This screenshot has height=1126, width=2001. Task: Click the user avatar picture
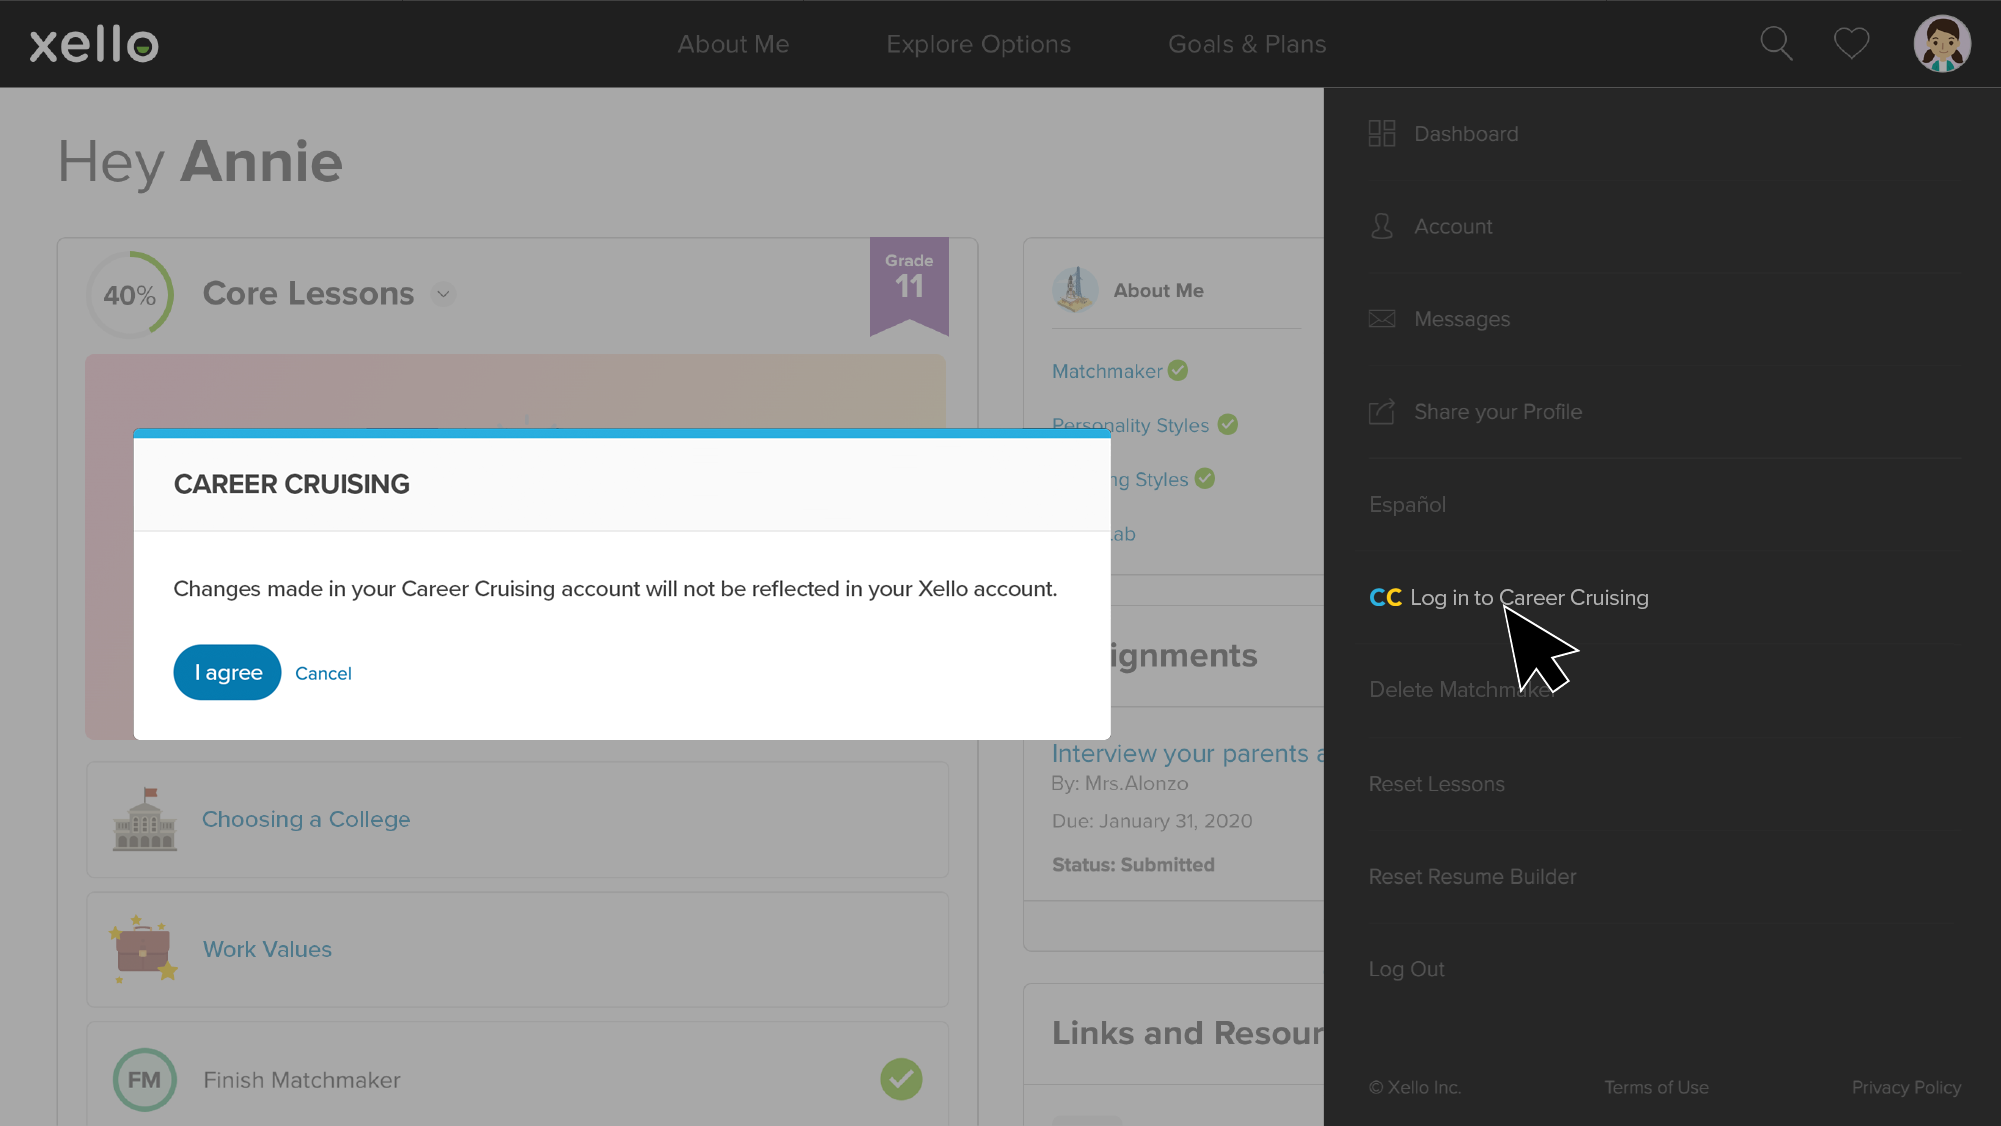coord(1942,44)
